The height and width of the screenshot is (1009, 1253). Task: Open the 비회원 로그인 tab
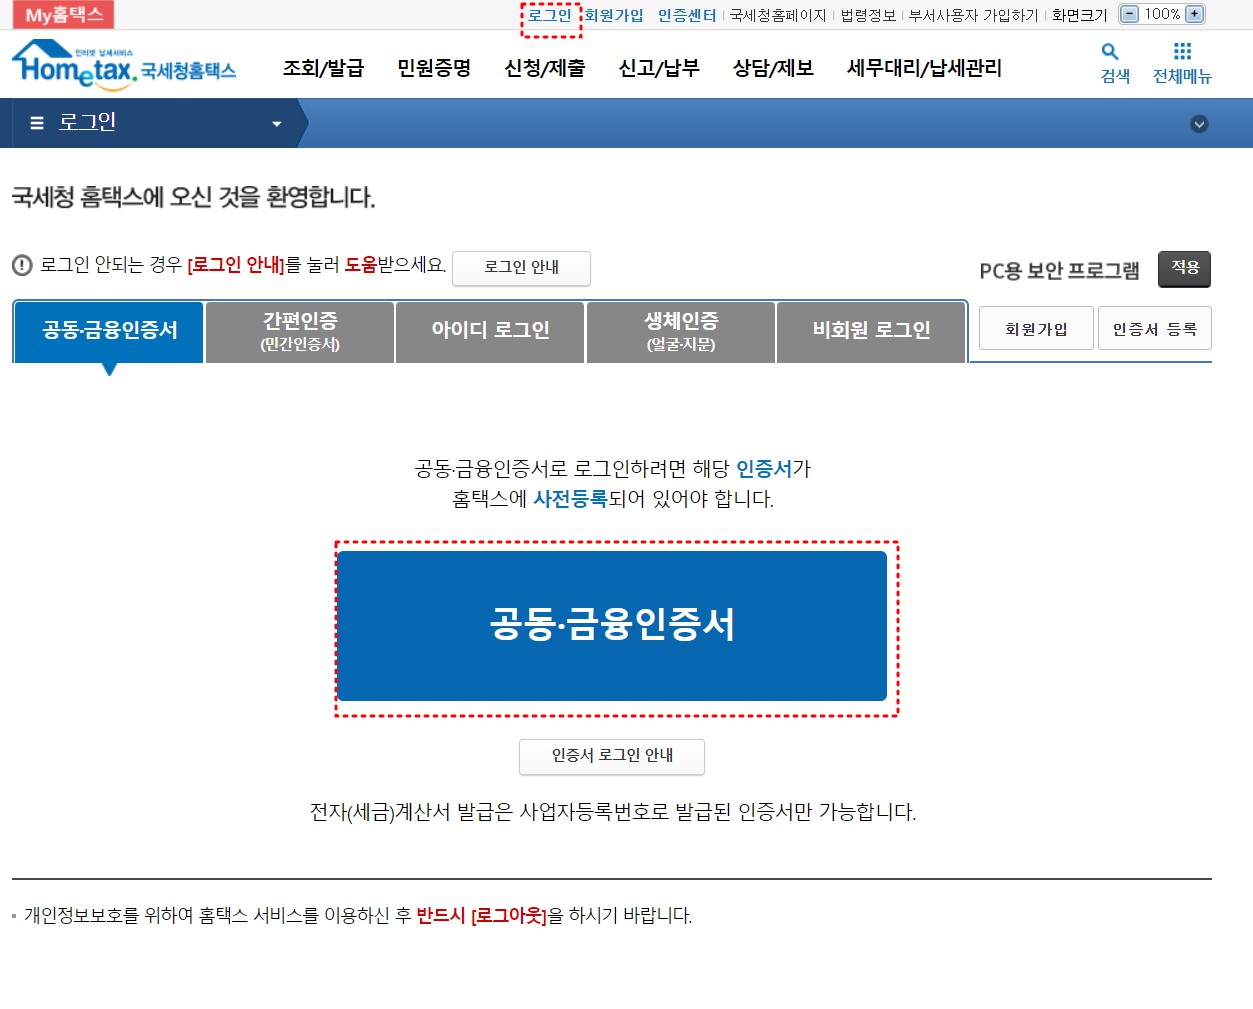click(x=870, y=331)
